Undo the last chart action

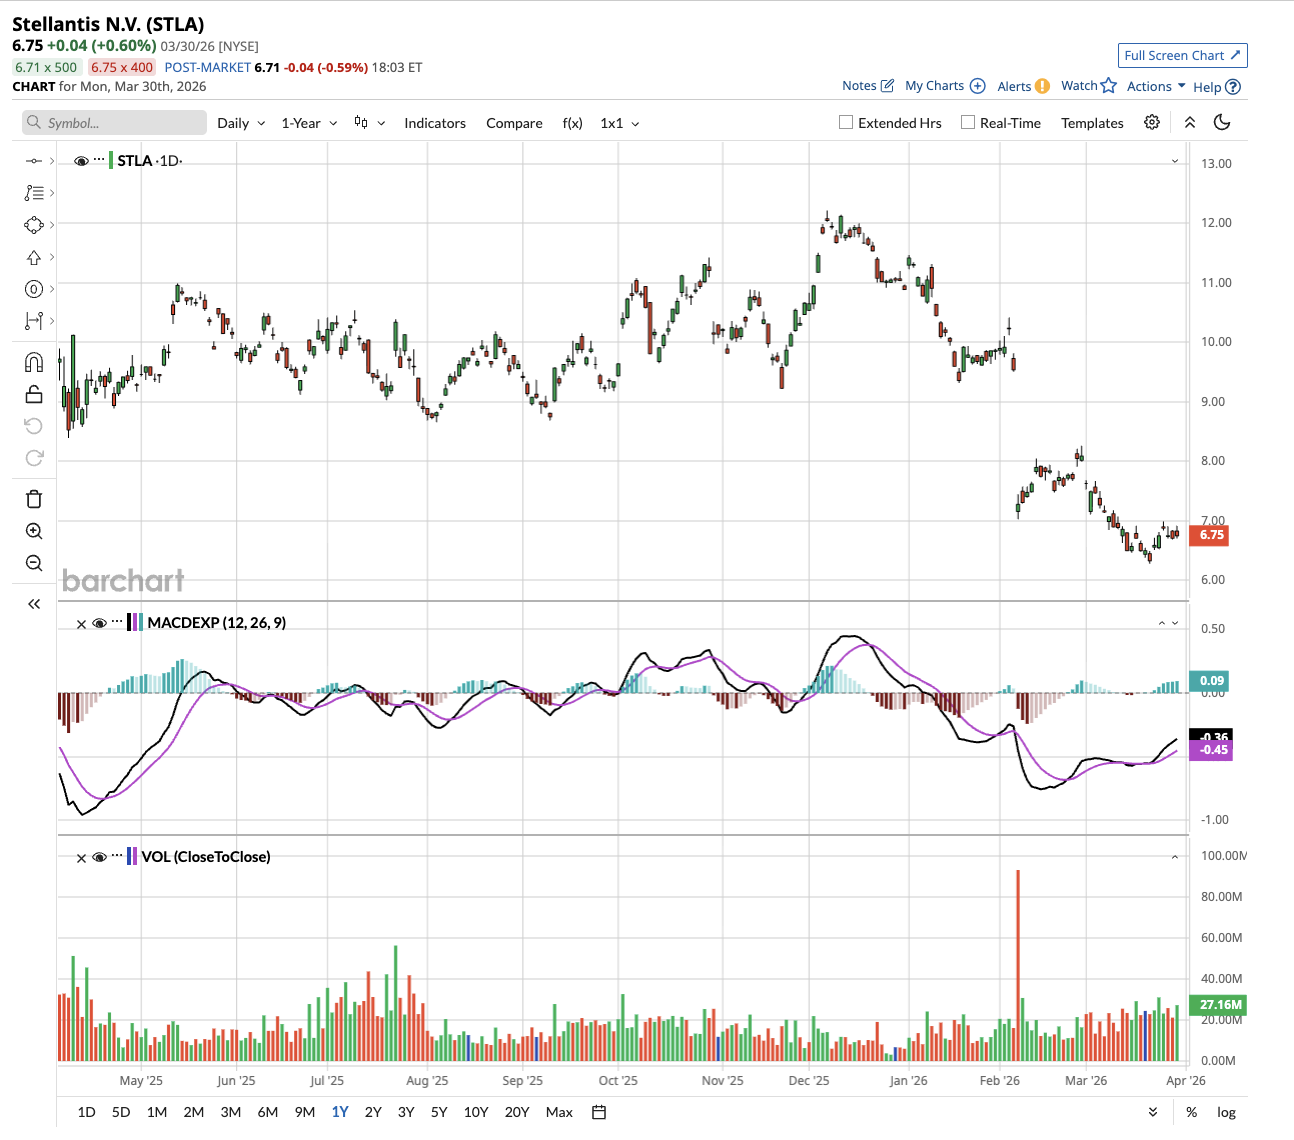pyautogui.click(x=34, y=426)
